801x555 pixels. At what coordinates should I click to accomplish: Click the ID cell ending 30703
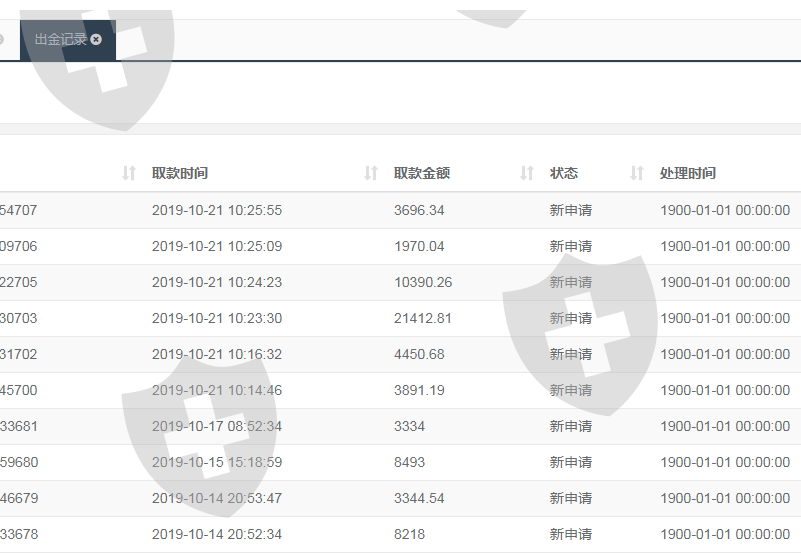click(18, 318)
